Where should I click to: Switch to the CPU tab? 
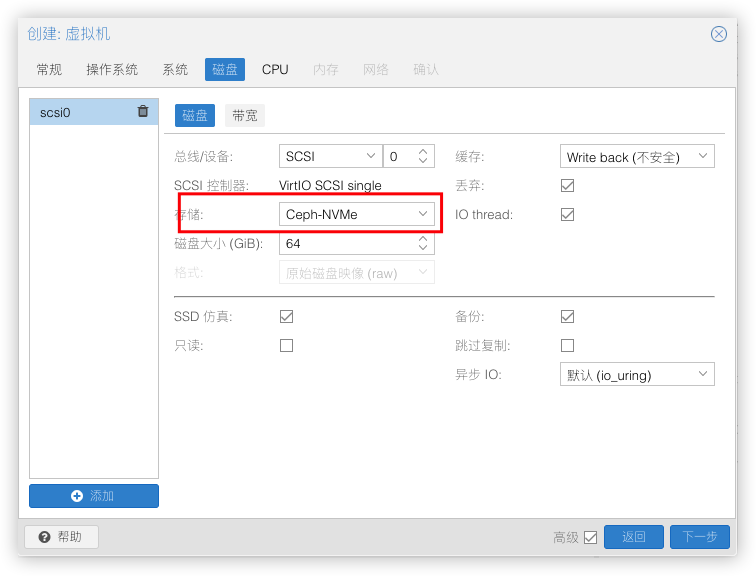click(275, 69)
